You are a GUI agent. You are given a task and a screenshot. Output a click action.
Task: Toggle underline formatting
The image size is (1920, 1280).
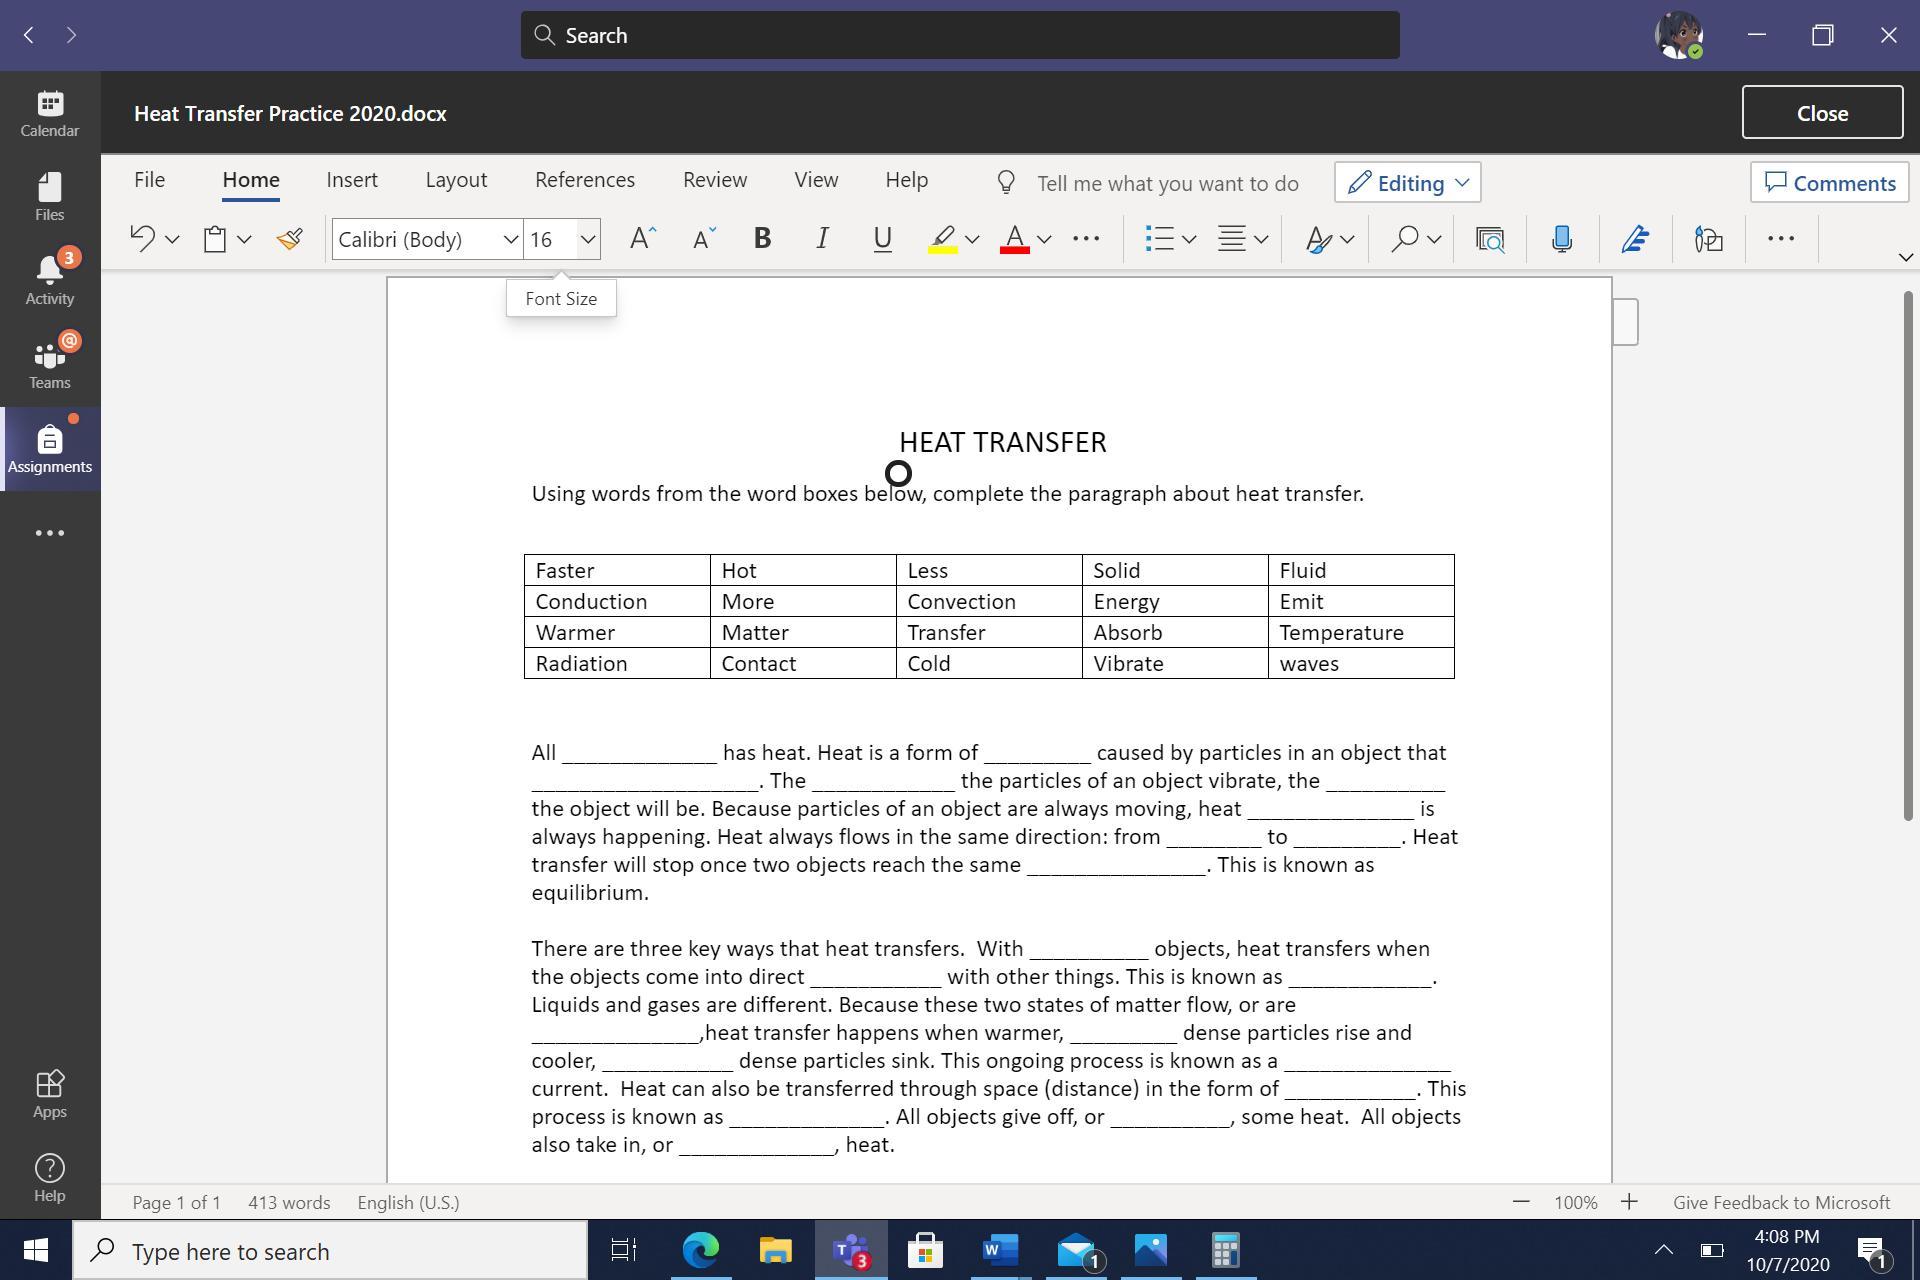pyautogui.click(x=882, y=239)
